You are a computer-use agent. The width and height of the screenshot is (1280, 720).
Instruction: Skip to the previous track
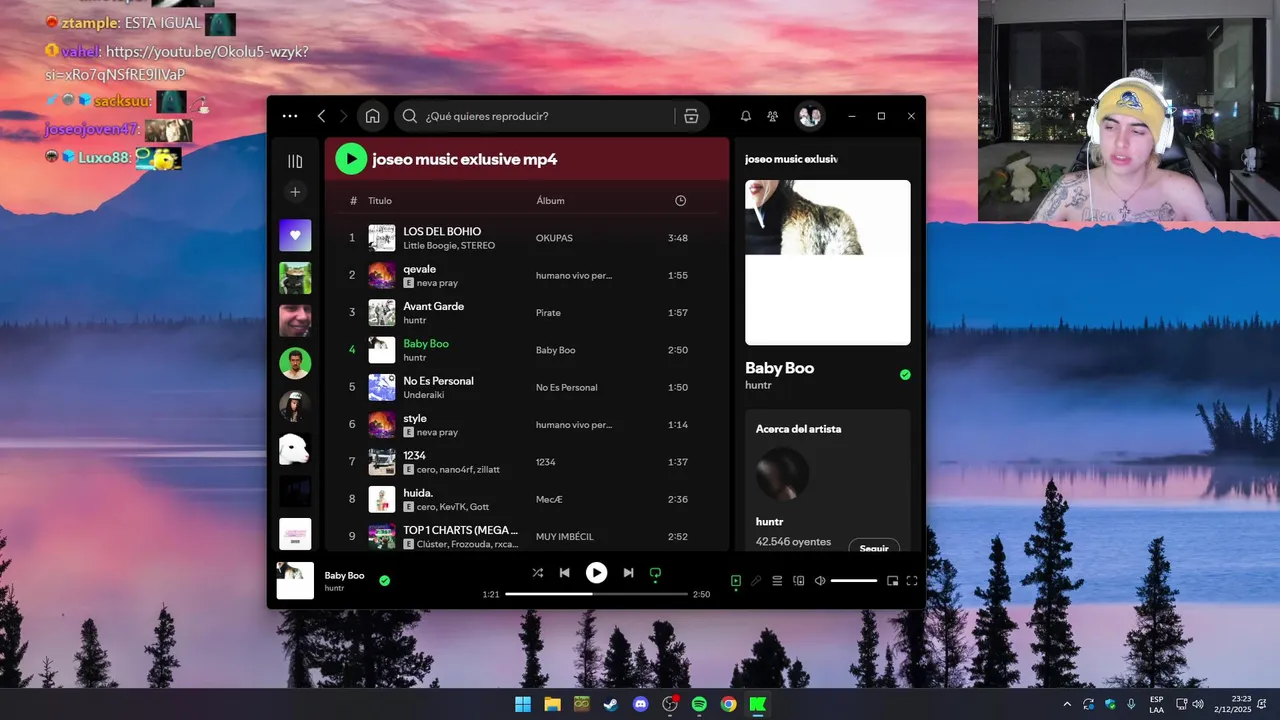(565, 573)
